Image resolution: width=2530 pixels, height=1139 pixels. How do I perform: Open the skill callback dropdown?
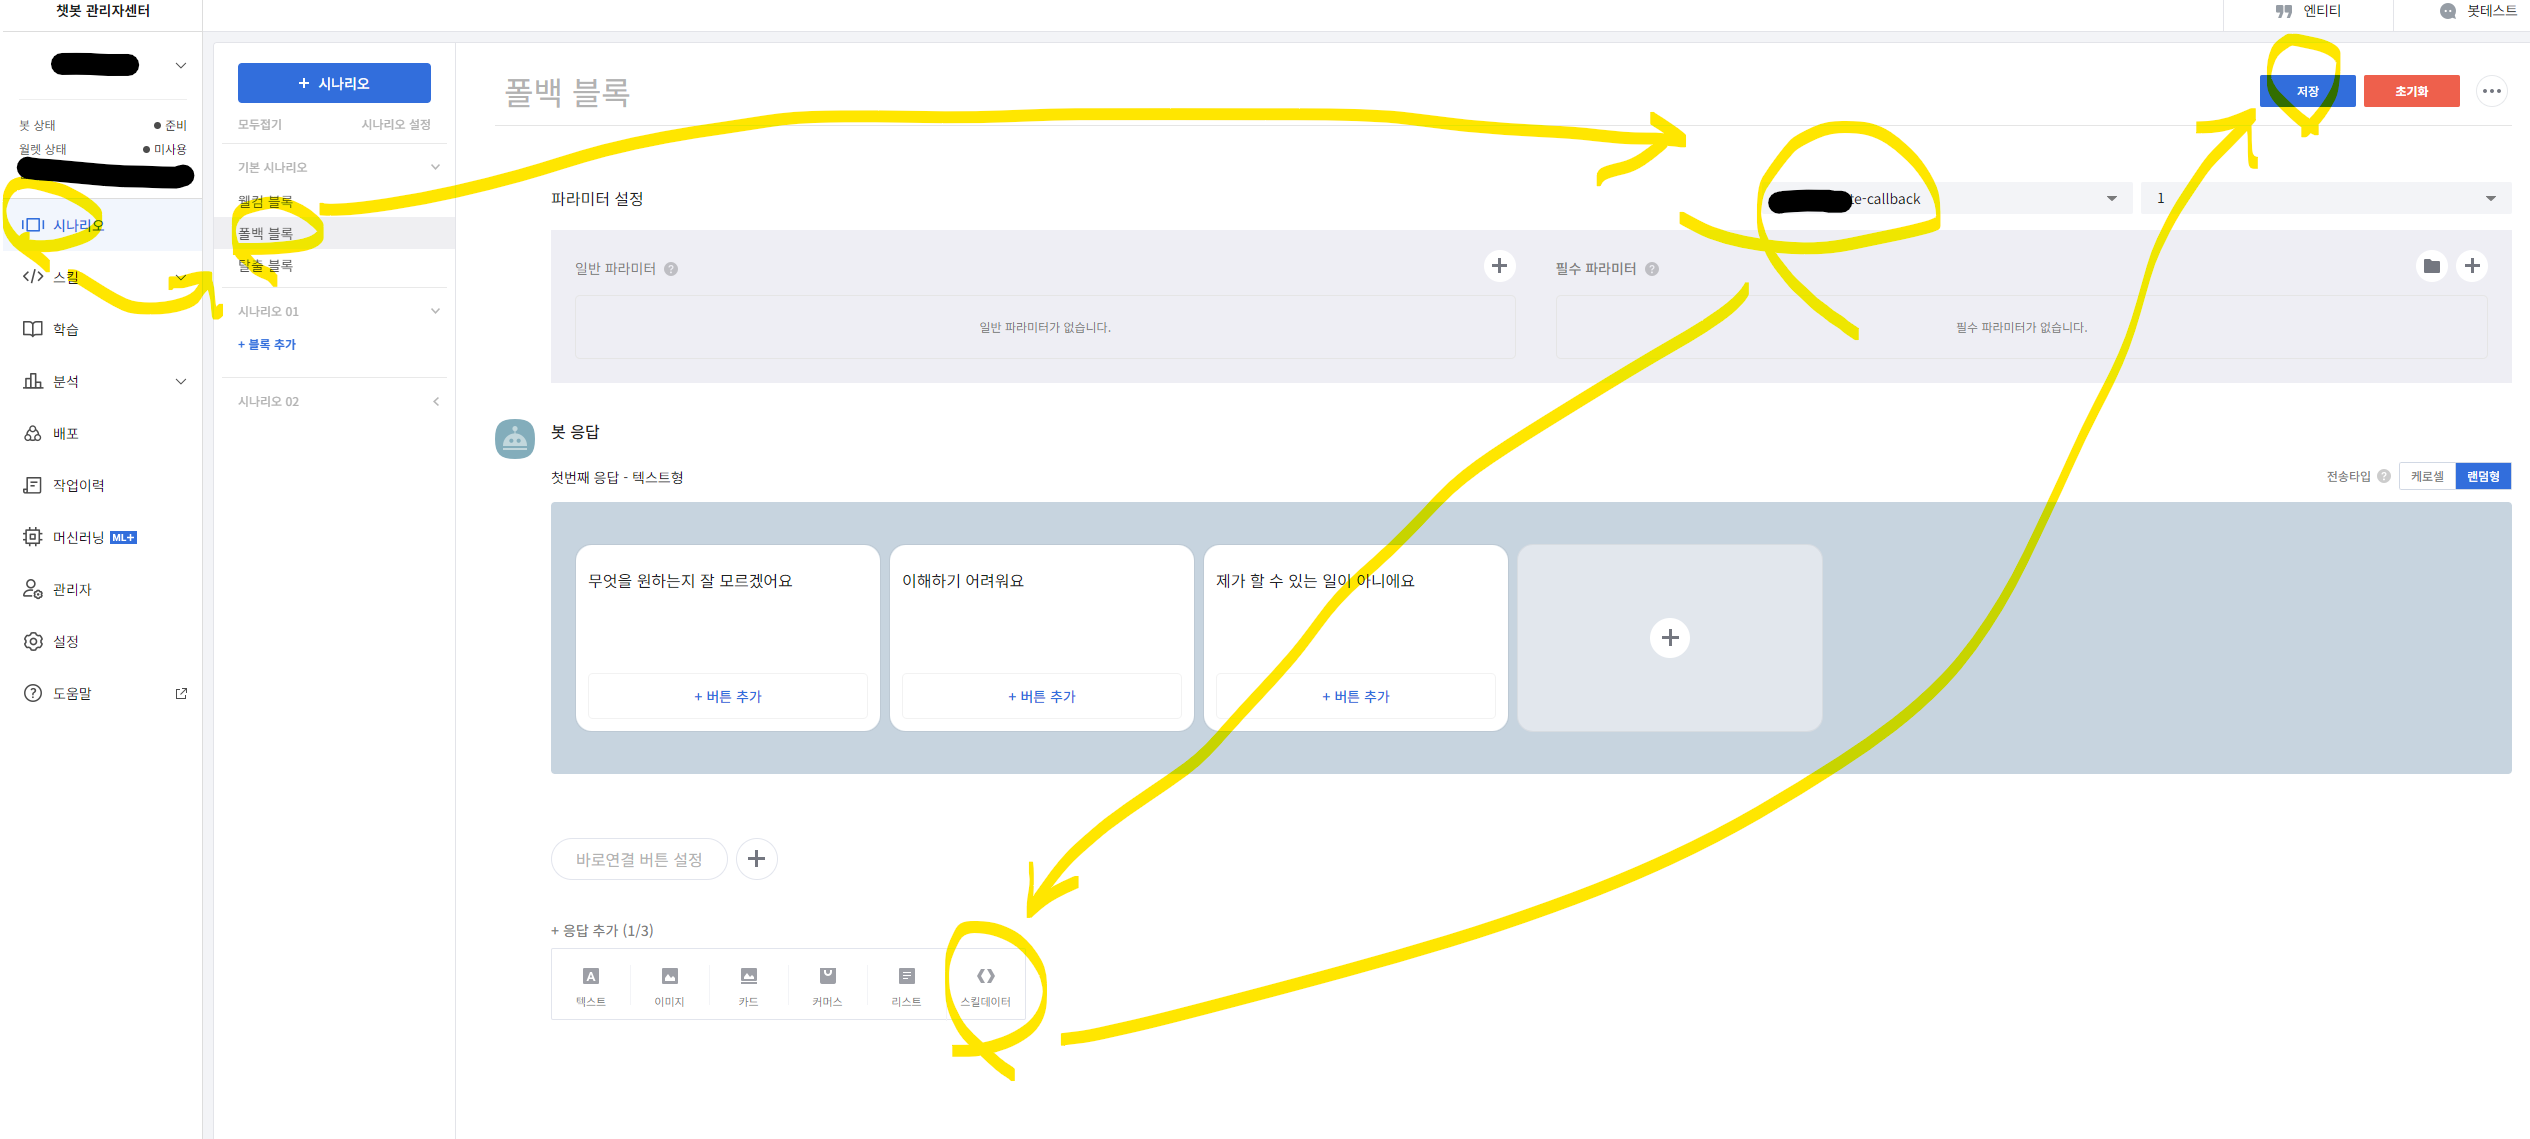coord(1943,198)
